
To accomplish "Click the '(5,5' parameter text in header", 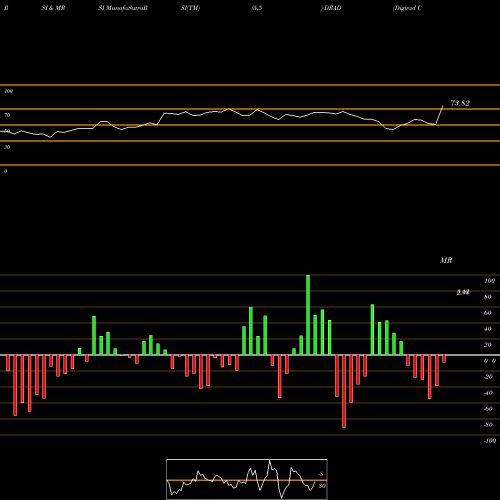I will click(257, 8).
